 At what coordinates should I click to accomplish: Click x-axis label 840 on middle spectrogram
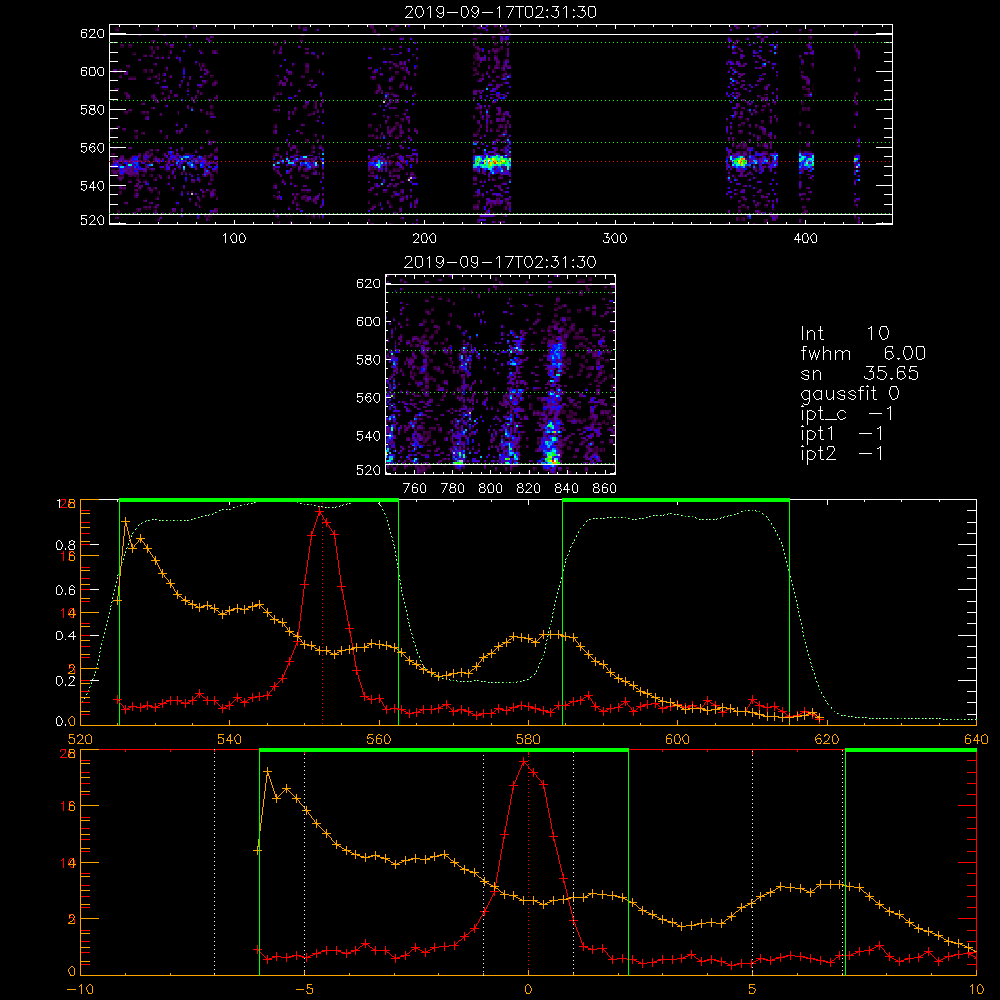[x=566, y=489]
